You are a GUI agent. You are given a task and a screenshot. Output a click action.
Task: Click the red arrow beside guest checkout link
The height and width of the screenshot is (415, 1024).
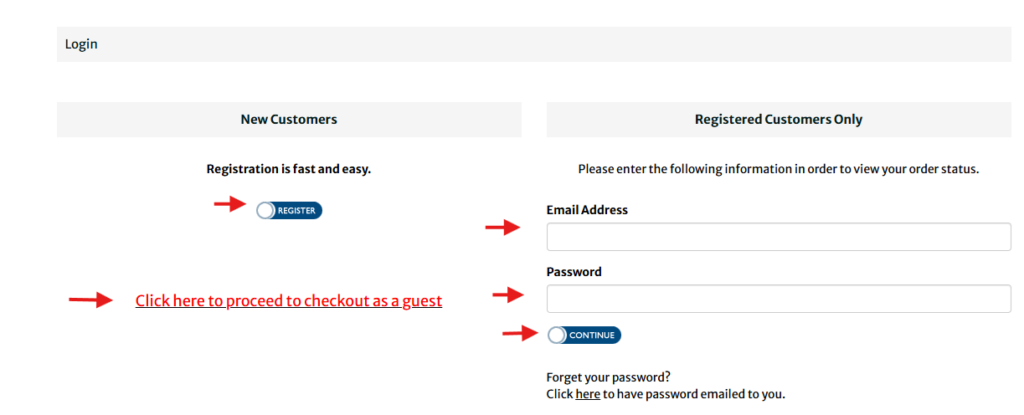point(90,299)
